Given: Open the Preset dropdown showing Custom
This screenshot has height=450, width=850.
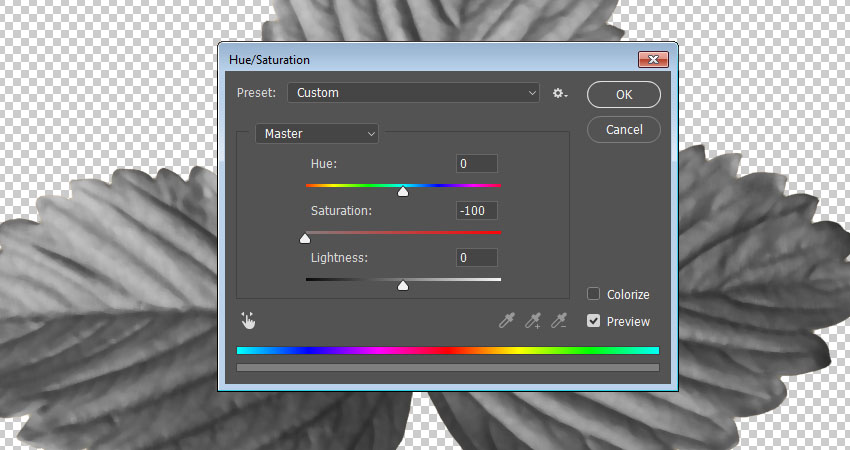Looking at the screenshot, I should 413,93.
